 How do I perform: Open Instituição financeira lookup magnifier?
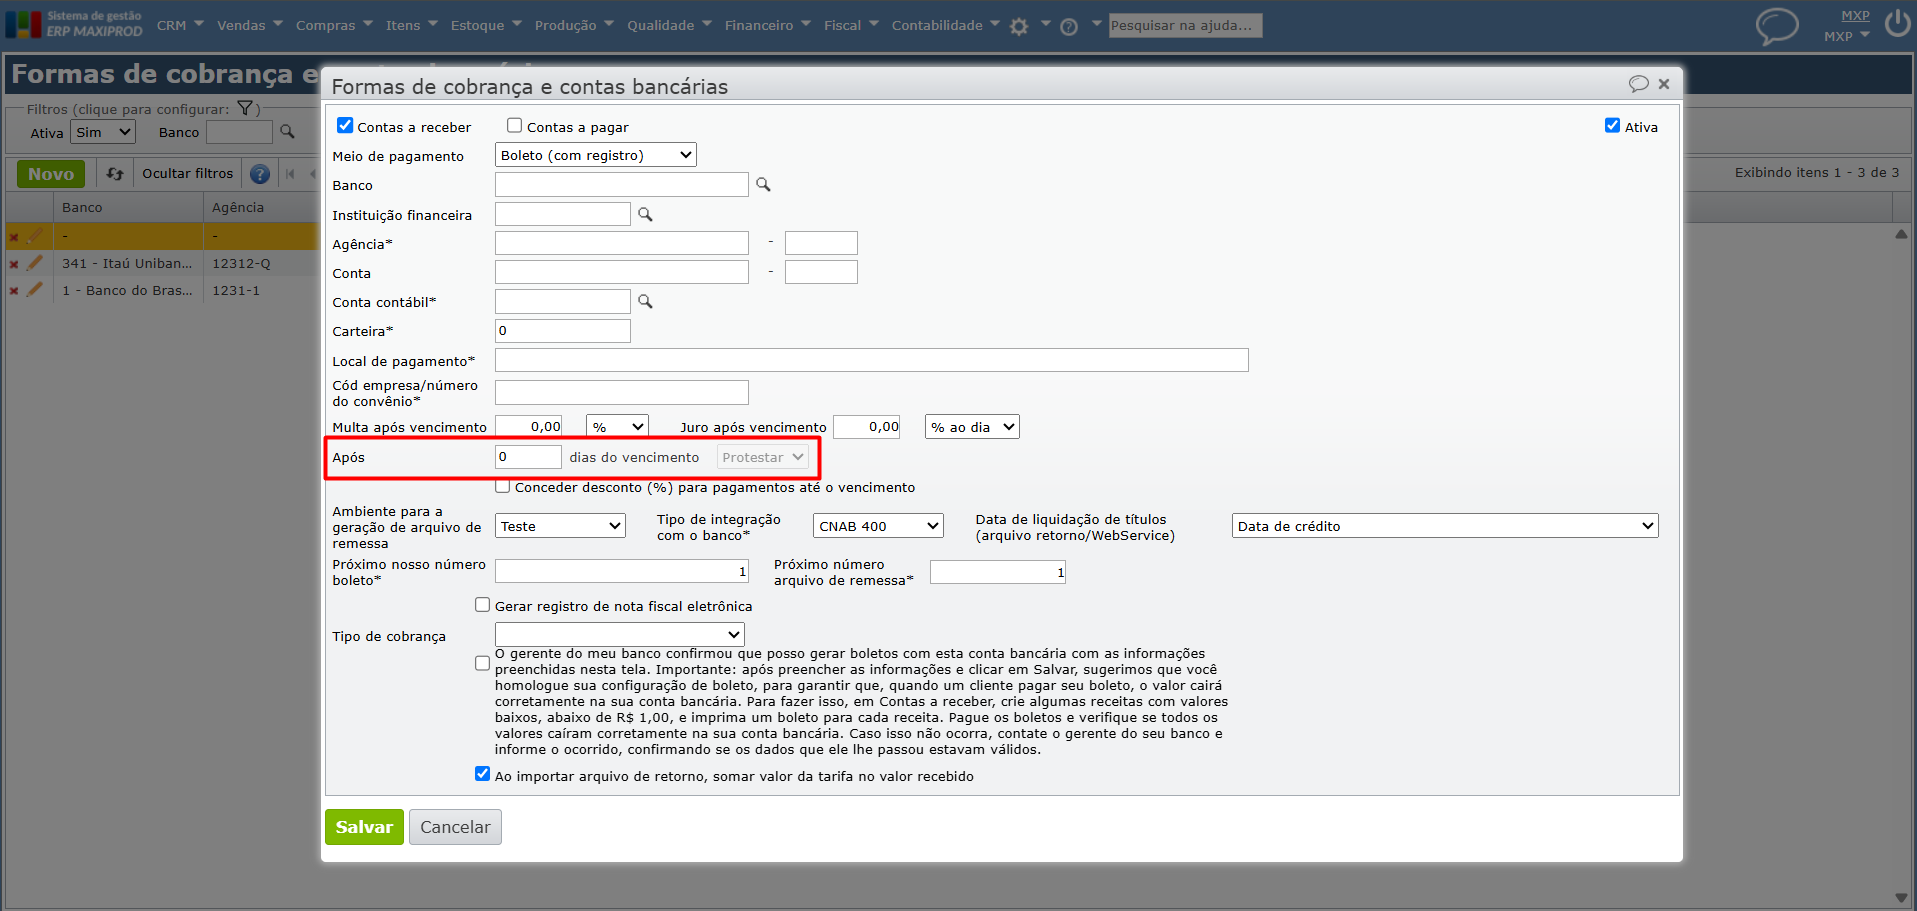point(645,214)
